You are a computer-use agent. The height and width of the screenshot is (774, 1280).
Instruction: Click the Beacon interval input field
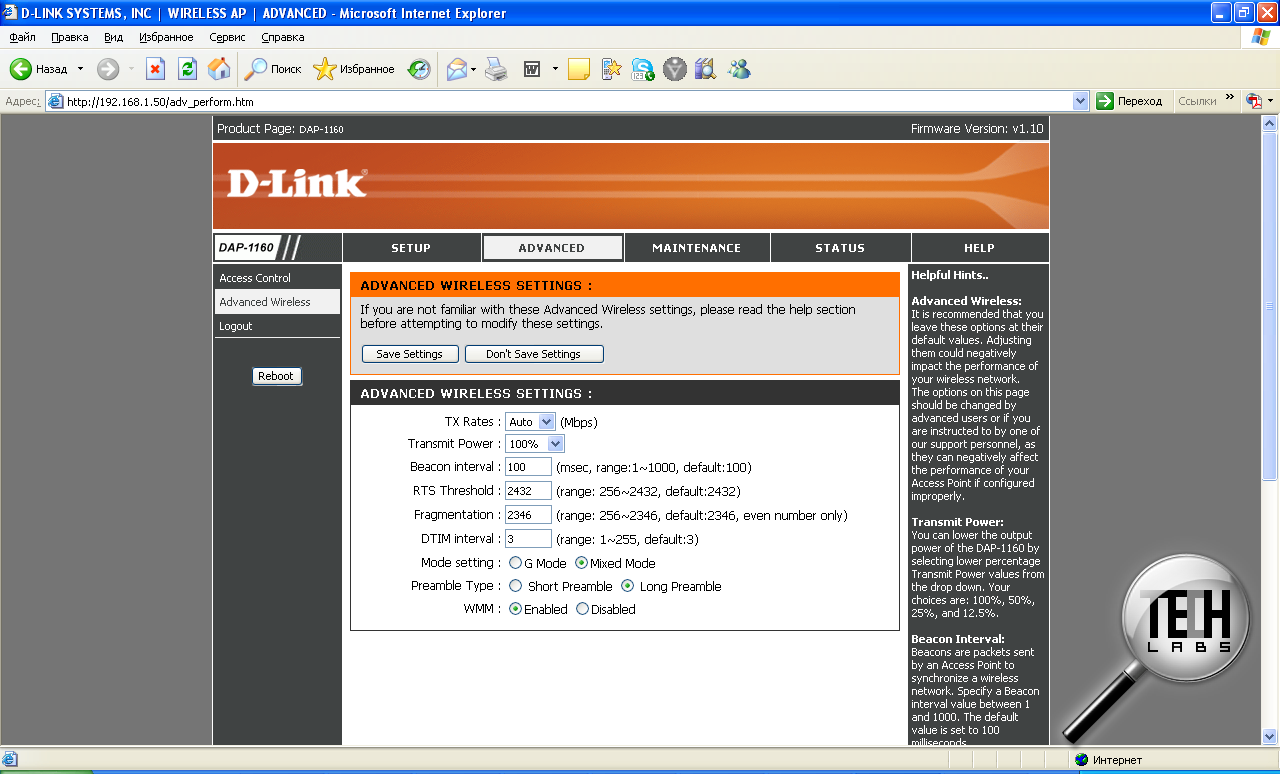point(528,467)
